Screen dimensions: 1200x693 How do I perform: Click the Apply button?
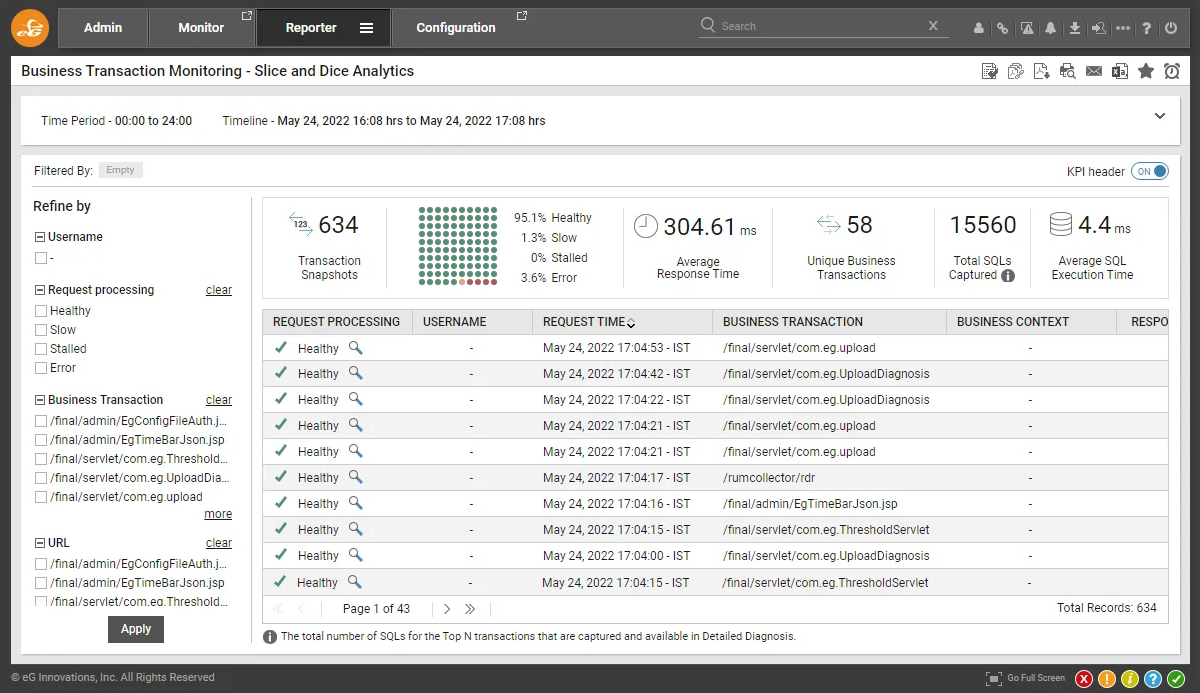coord(136,629)
